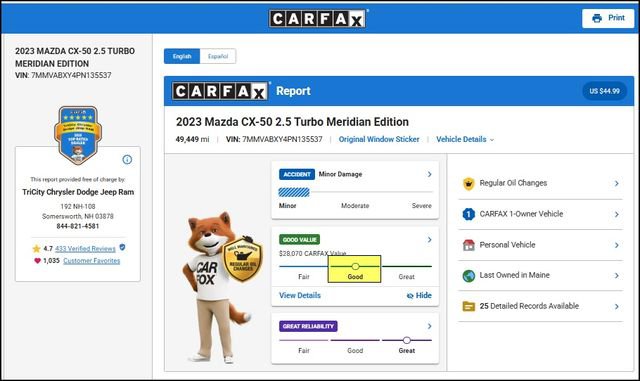640x381 pixels.
Task: Click the striped Minor damage severity bar
Action: (x=294, y=192)
